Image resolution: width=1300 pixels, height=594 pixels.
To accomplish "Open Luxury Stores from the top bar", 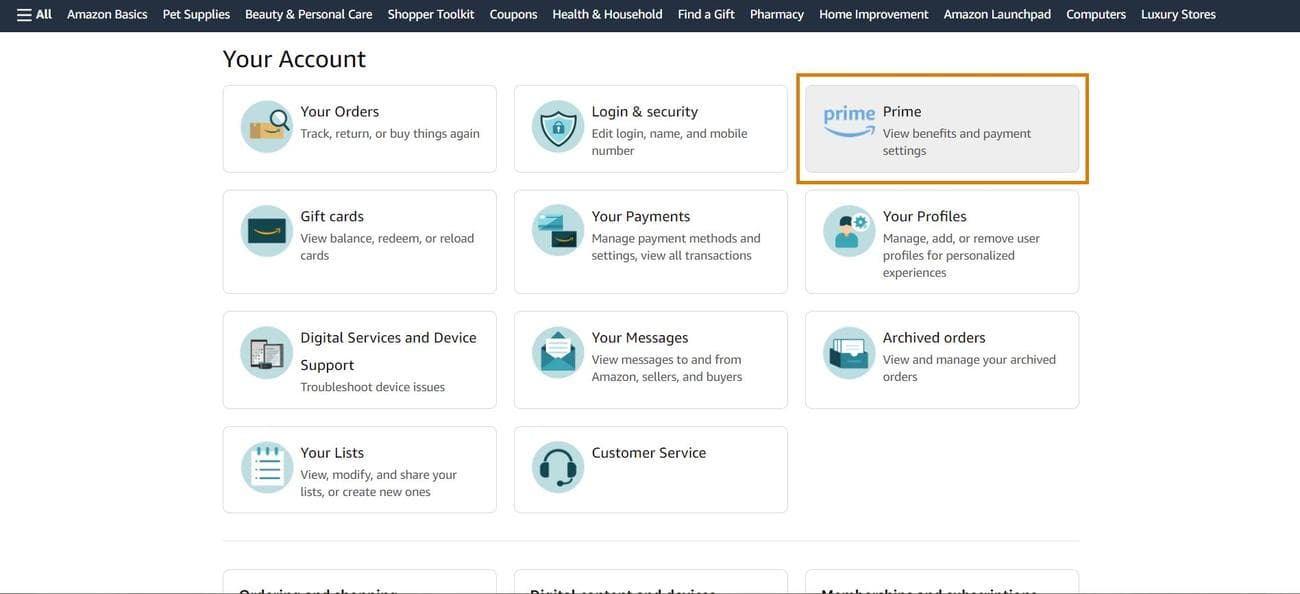I will coord(1177,15).
